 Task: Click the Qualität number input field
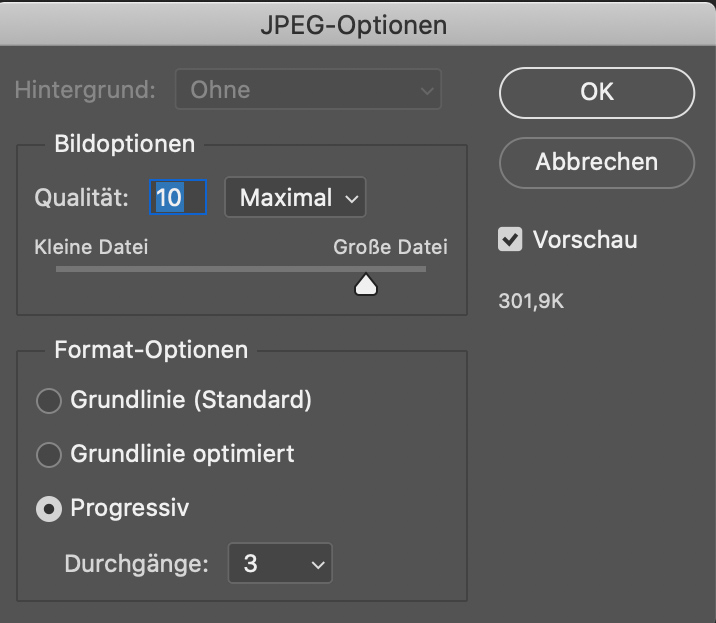click(x=178, y=198)
